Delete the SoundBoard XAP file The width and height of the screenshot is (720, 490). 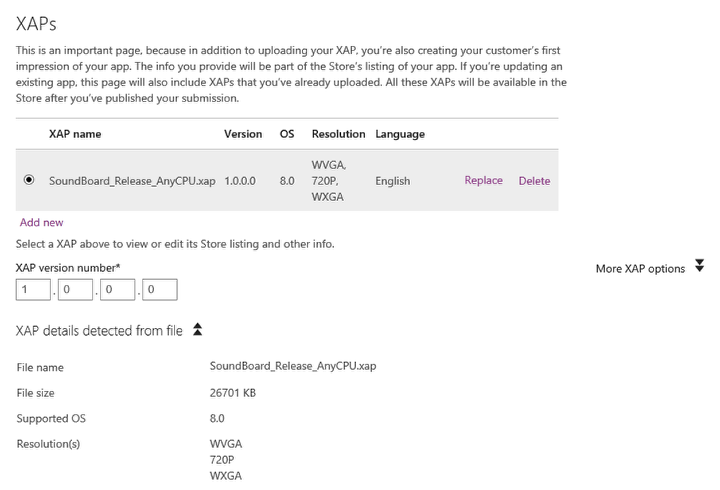point(534,181)
